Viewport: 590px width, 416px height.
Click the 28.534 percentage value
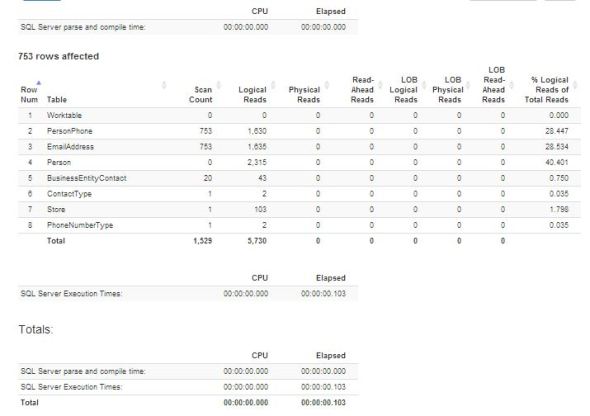click(557, 147)
